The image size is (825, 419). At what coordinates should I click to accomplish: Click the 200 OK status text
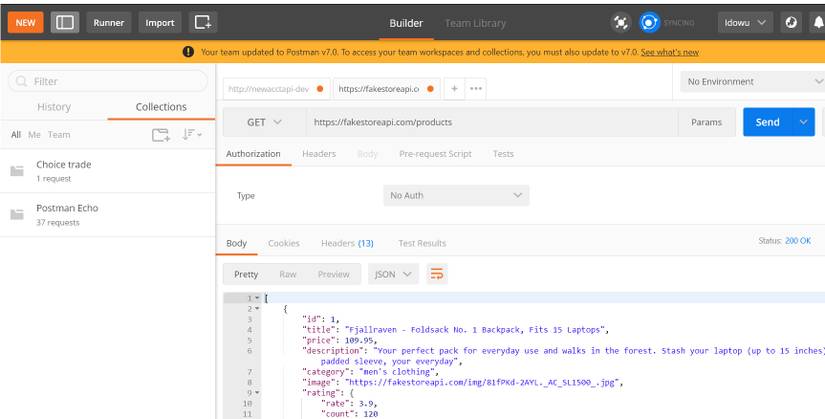click(798, 241)
